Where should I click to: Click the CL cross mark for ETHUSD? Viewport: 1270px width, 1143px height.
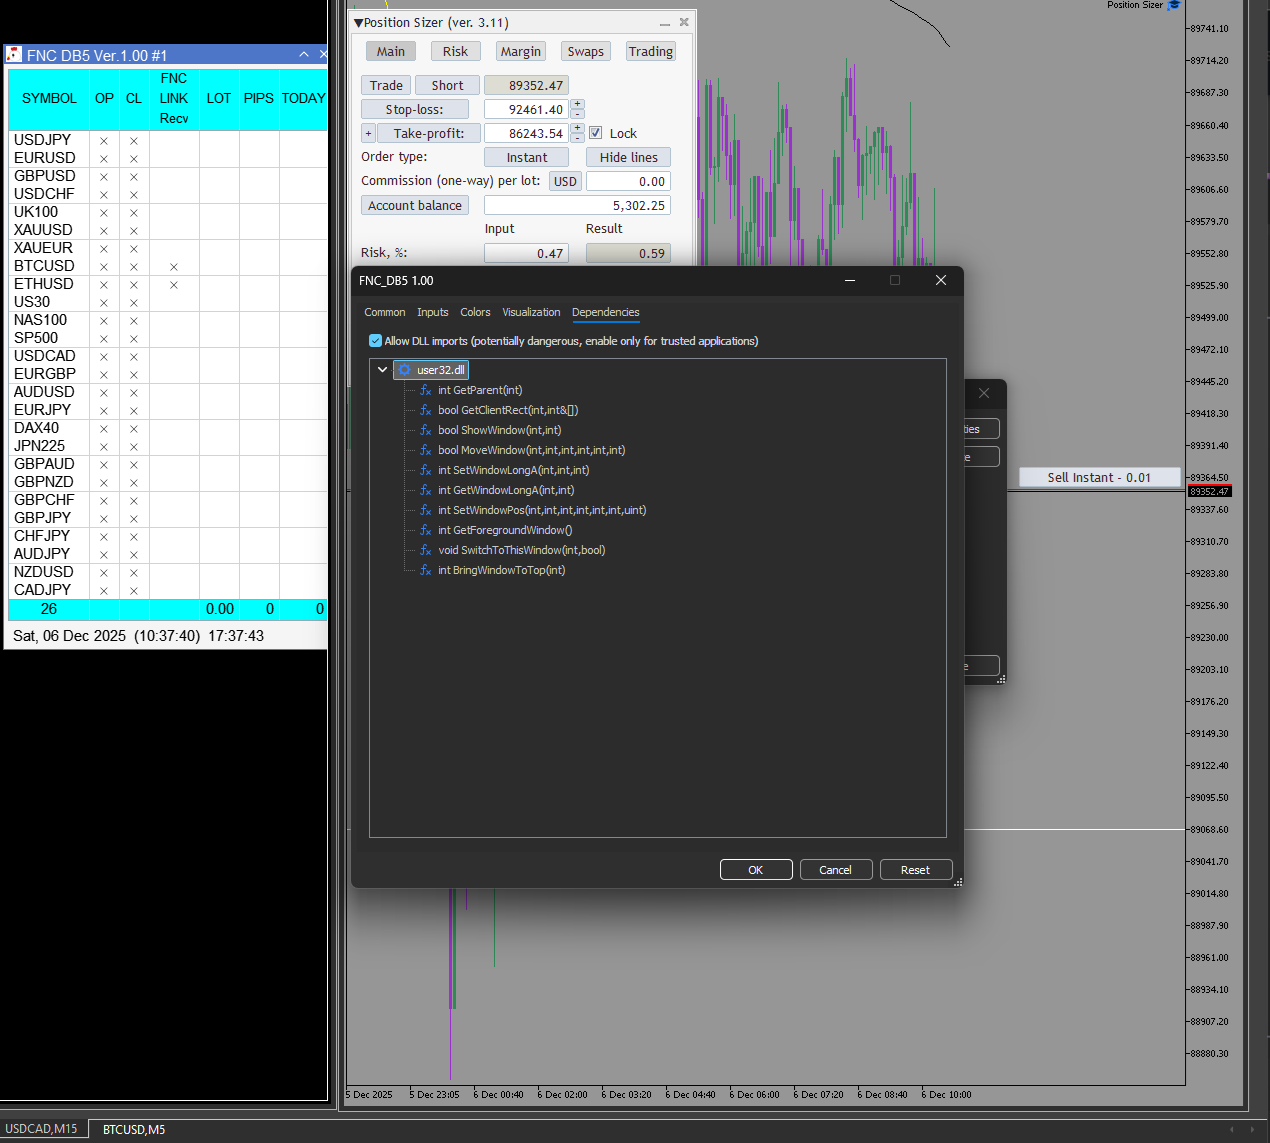click(134, 285)
